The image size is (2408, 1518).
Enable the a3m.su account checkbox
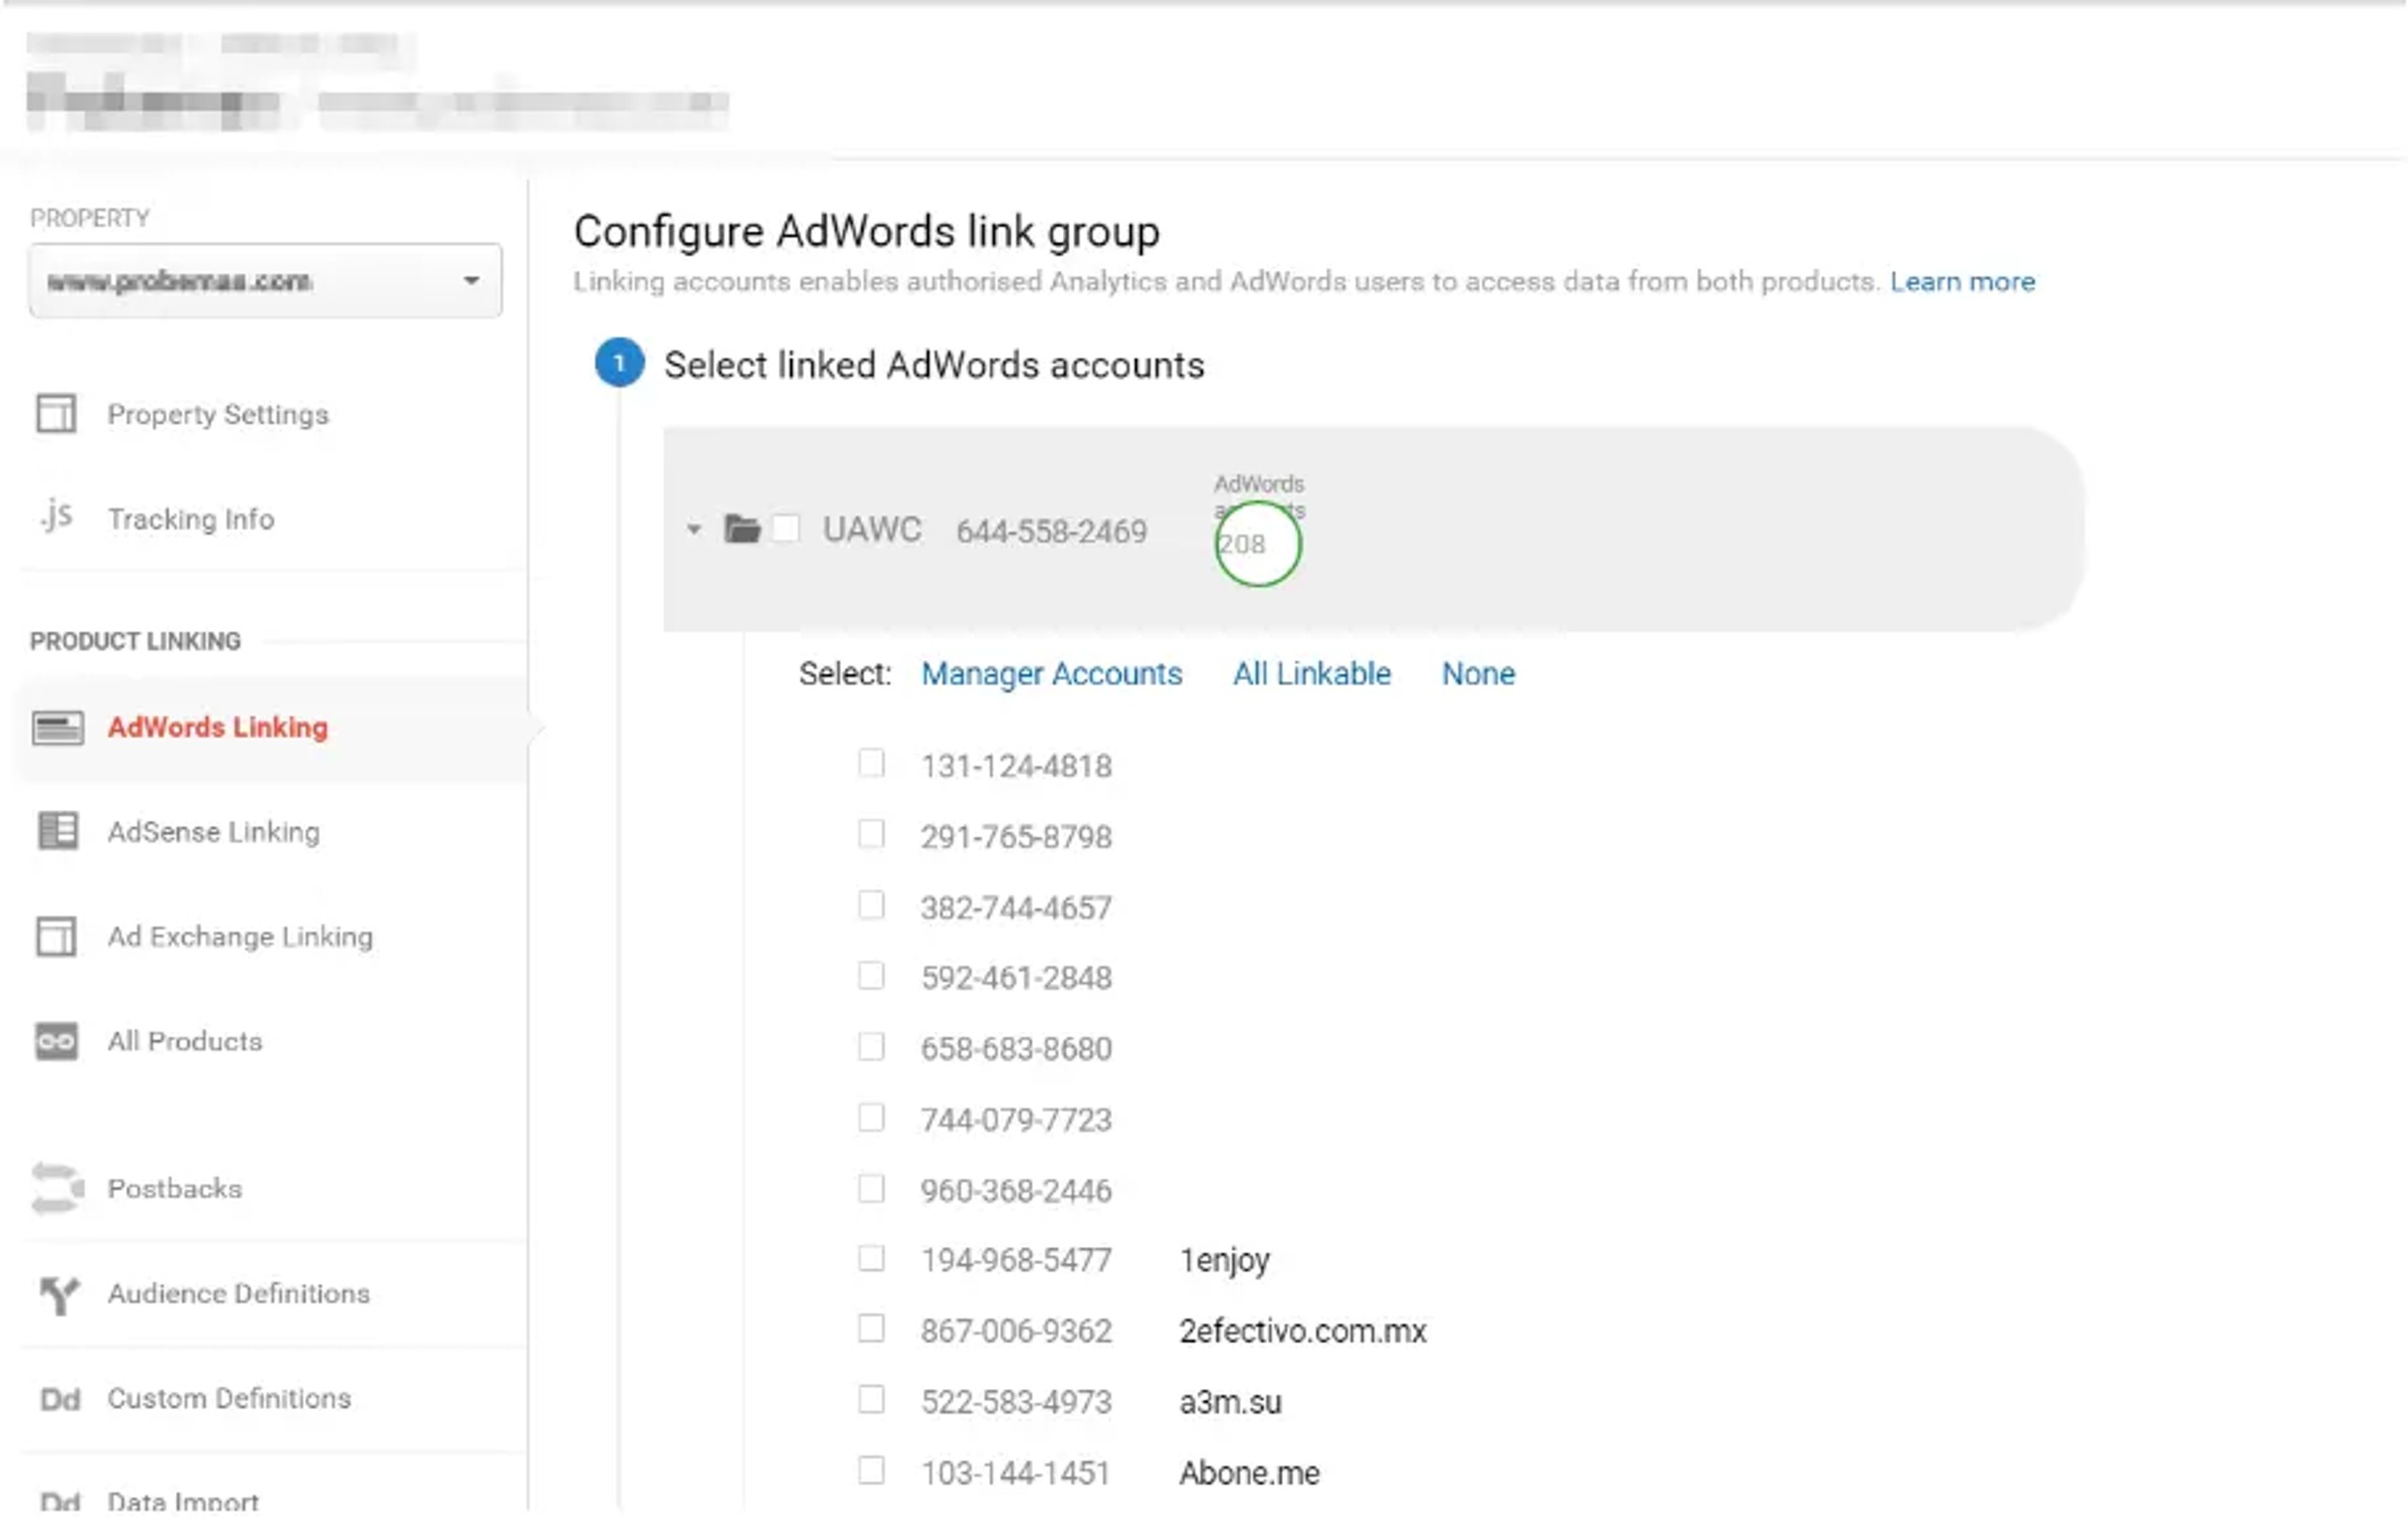[871, 1399]
